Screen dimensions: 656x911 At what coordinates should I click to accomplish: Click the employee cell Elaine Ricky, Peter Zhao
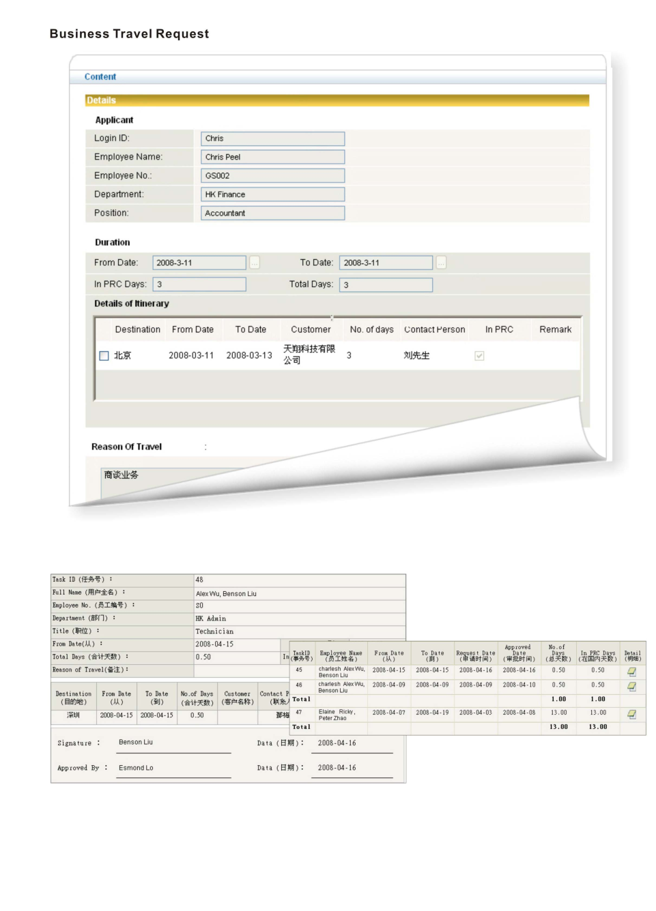click(336, 715)
